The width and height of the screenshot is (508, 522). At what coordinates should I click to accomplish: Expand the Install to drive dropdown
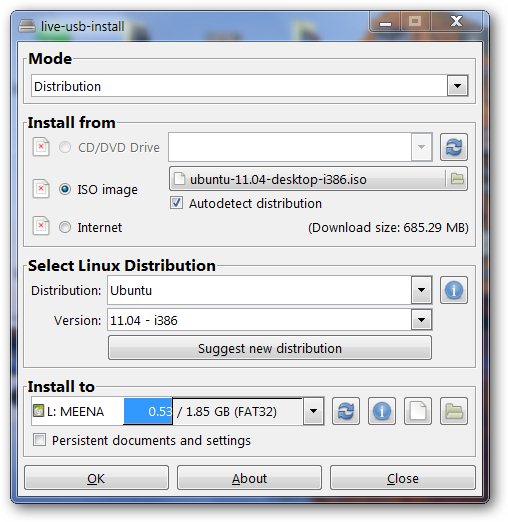coord(313,411)
